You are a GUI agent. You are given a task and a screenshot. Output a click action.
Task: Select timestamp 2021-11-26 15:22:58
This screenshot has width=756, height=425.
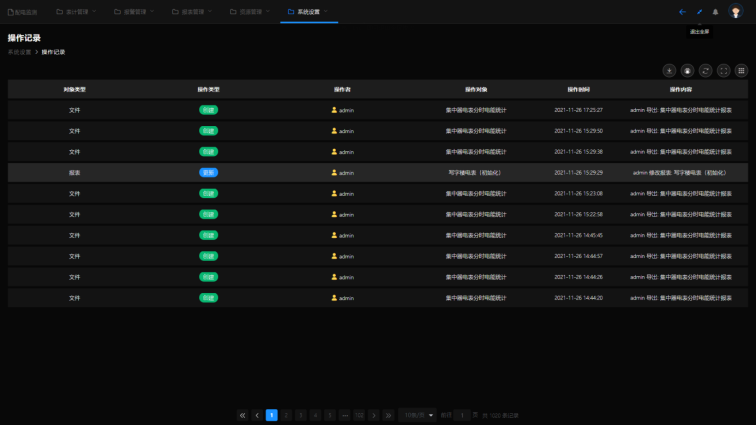[578, 215]
